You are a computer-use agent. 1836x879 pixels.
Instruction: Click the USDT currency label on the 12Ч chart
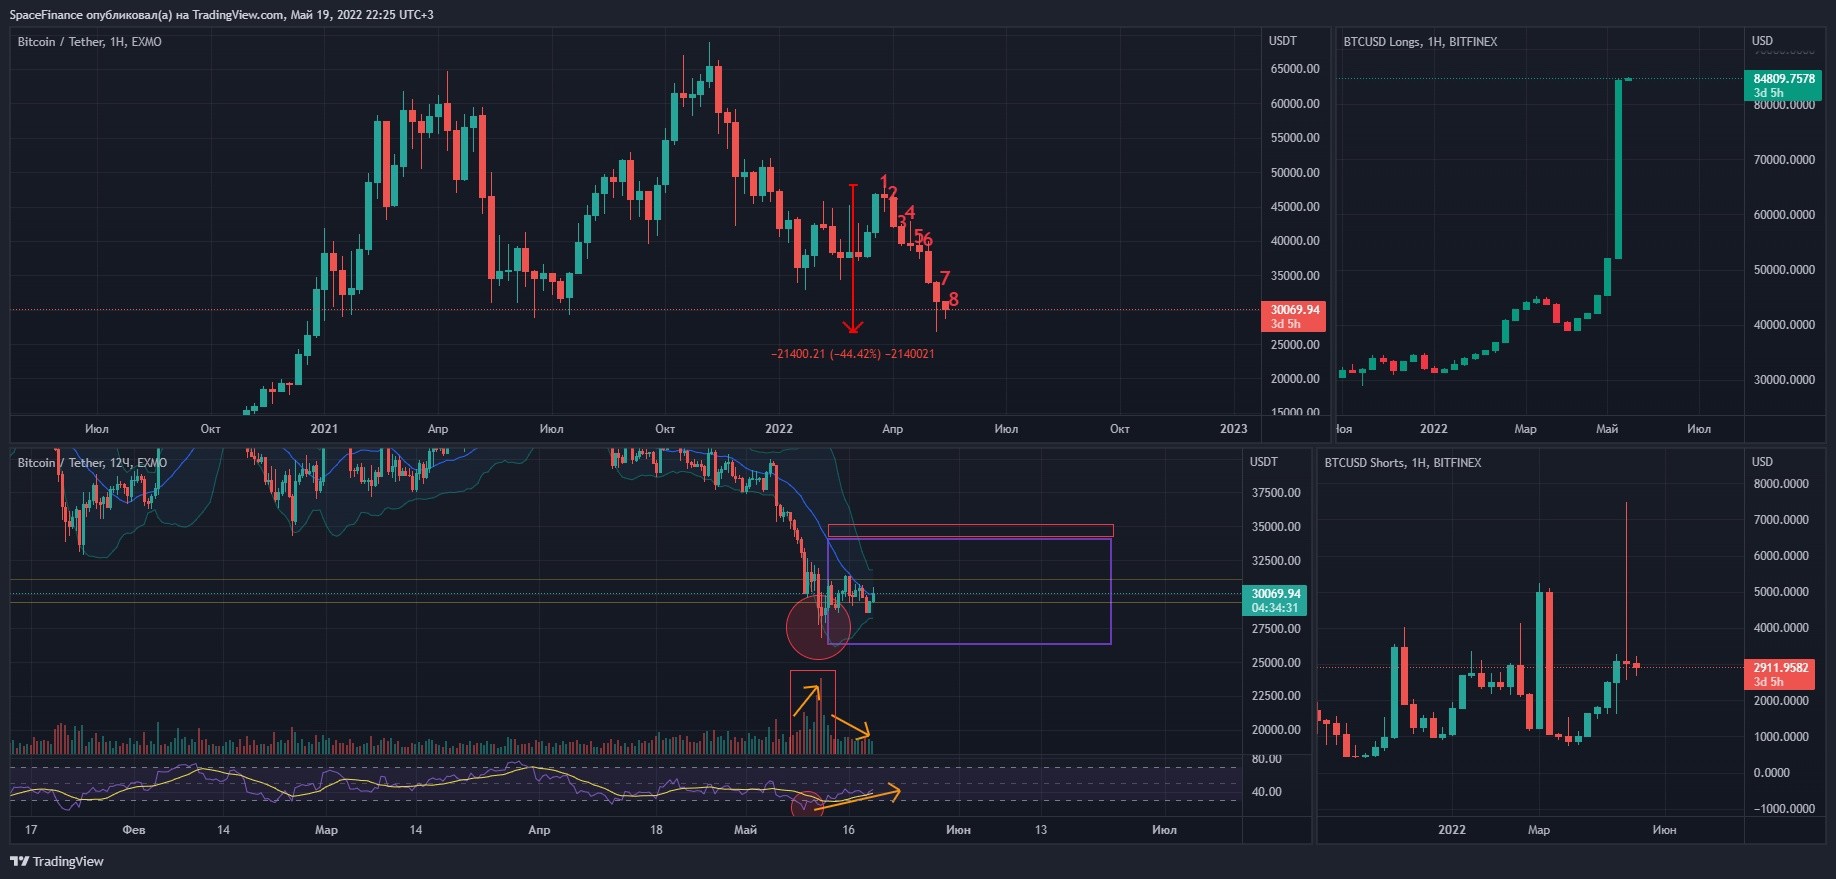click(1264, 462)
